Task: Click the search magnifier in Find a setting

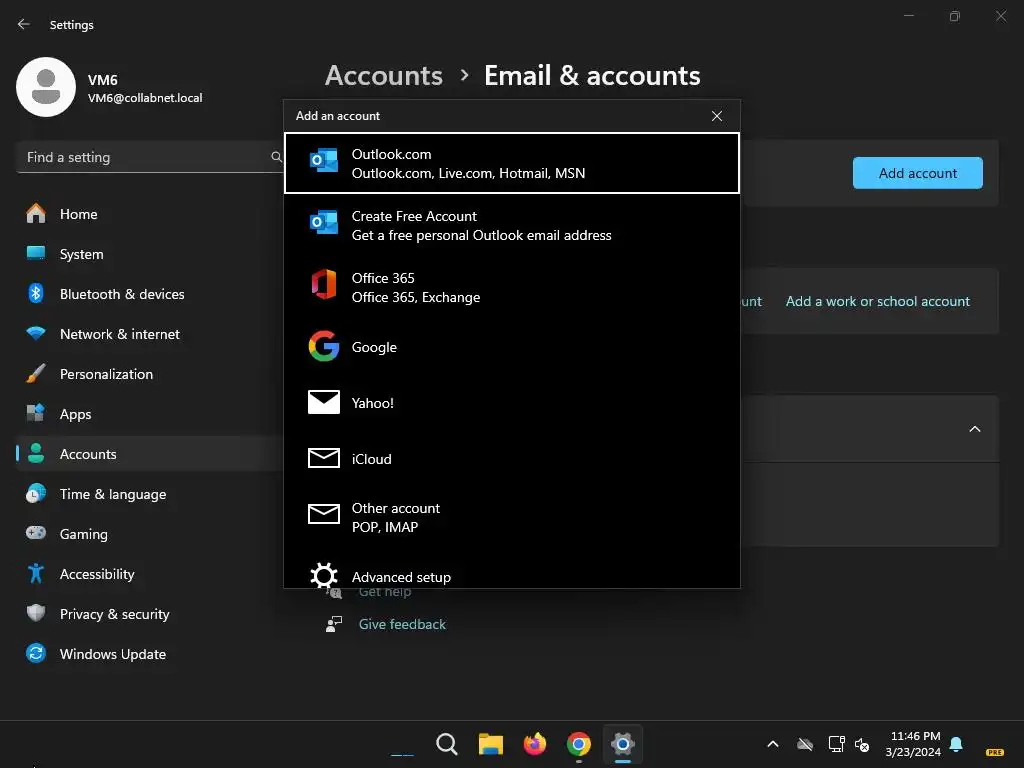Action: click(x=276, y=157)
